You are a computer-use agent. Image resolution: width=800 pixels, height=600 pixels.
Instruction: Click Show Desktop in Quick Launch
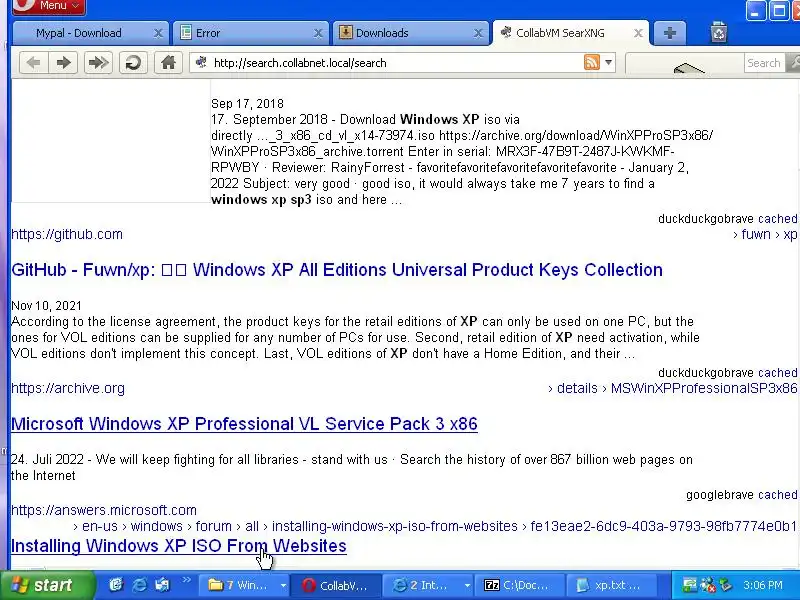[x=162, y=585]
